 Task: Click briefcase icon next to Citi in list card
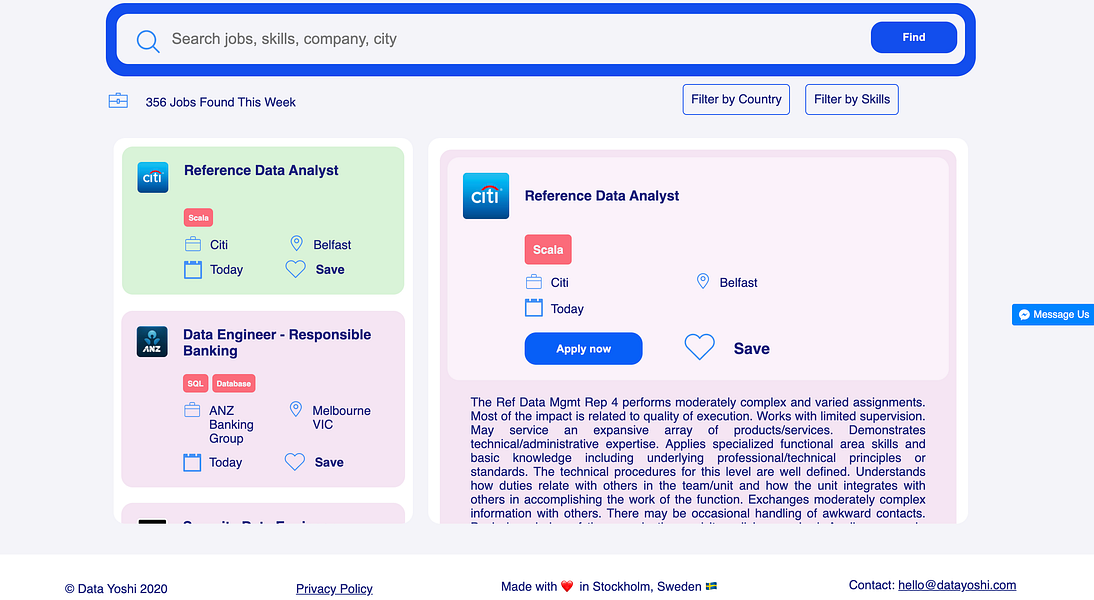(x=193, y=244)
